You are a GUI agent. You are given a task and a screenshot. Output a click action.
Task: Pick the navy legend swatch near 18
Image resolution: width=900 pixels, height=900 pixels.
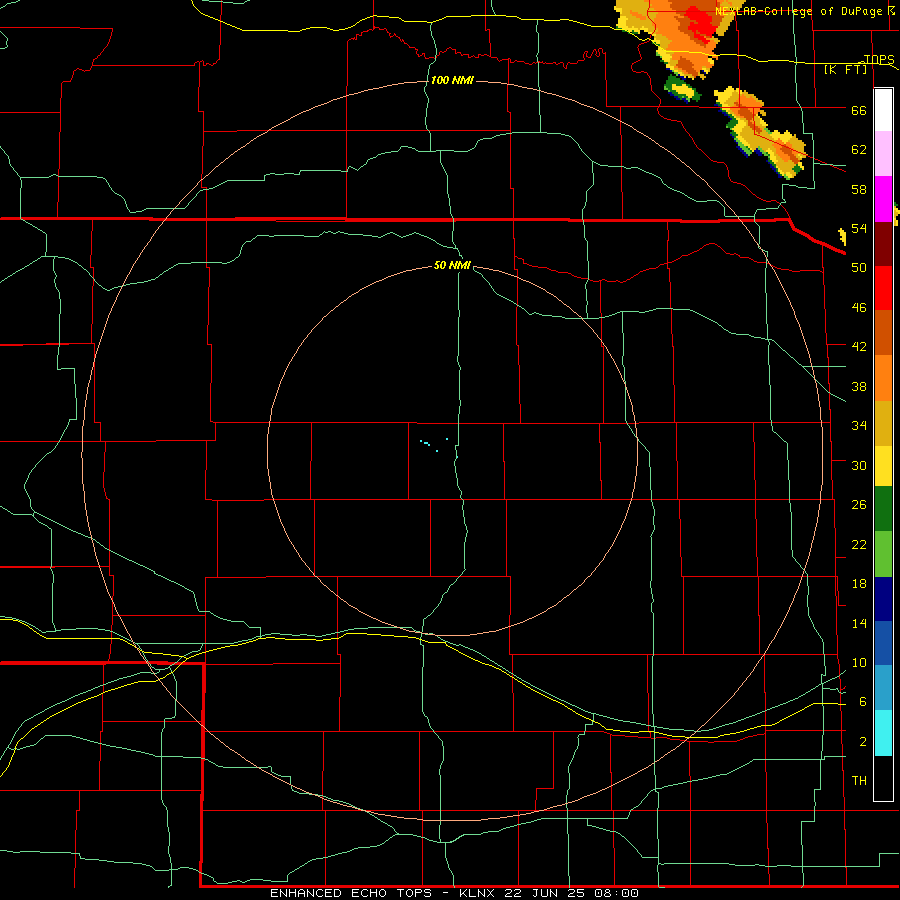tap(883, 599)
